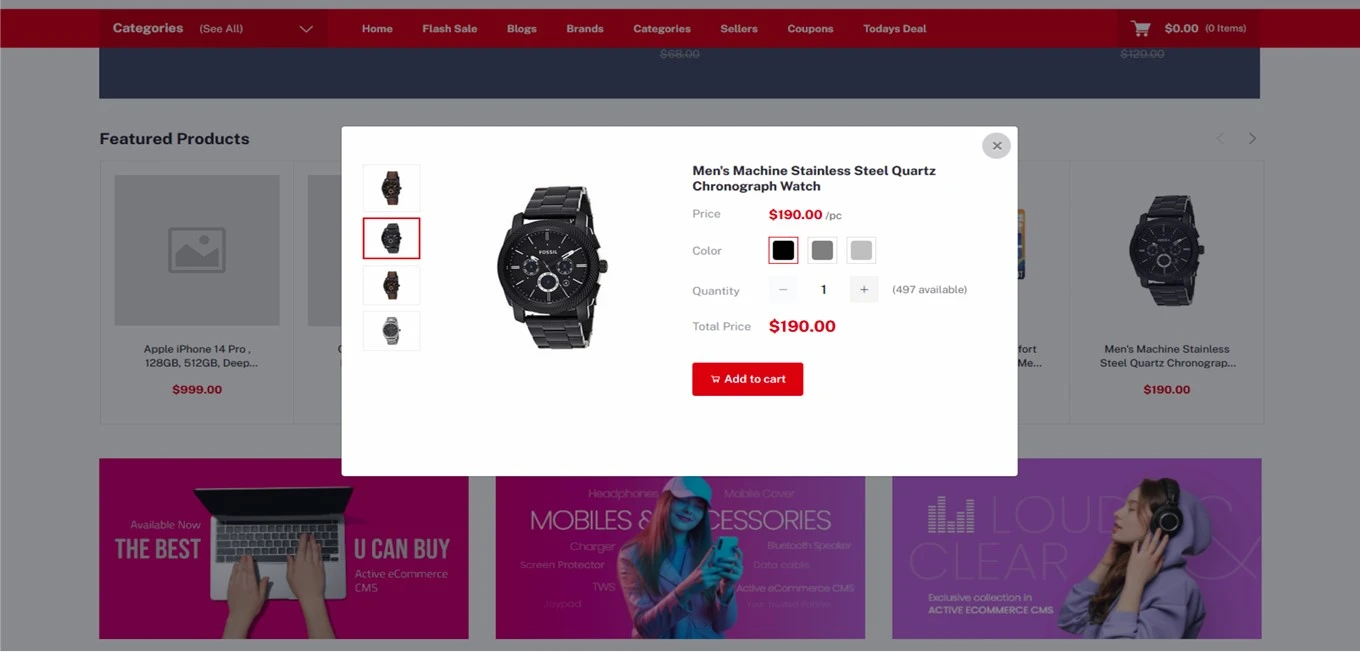Expand the Categories dropdown chevron
1360x652 pixels.
click(x=306, y=29)
